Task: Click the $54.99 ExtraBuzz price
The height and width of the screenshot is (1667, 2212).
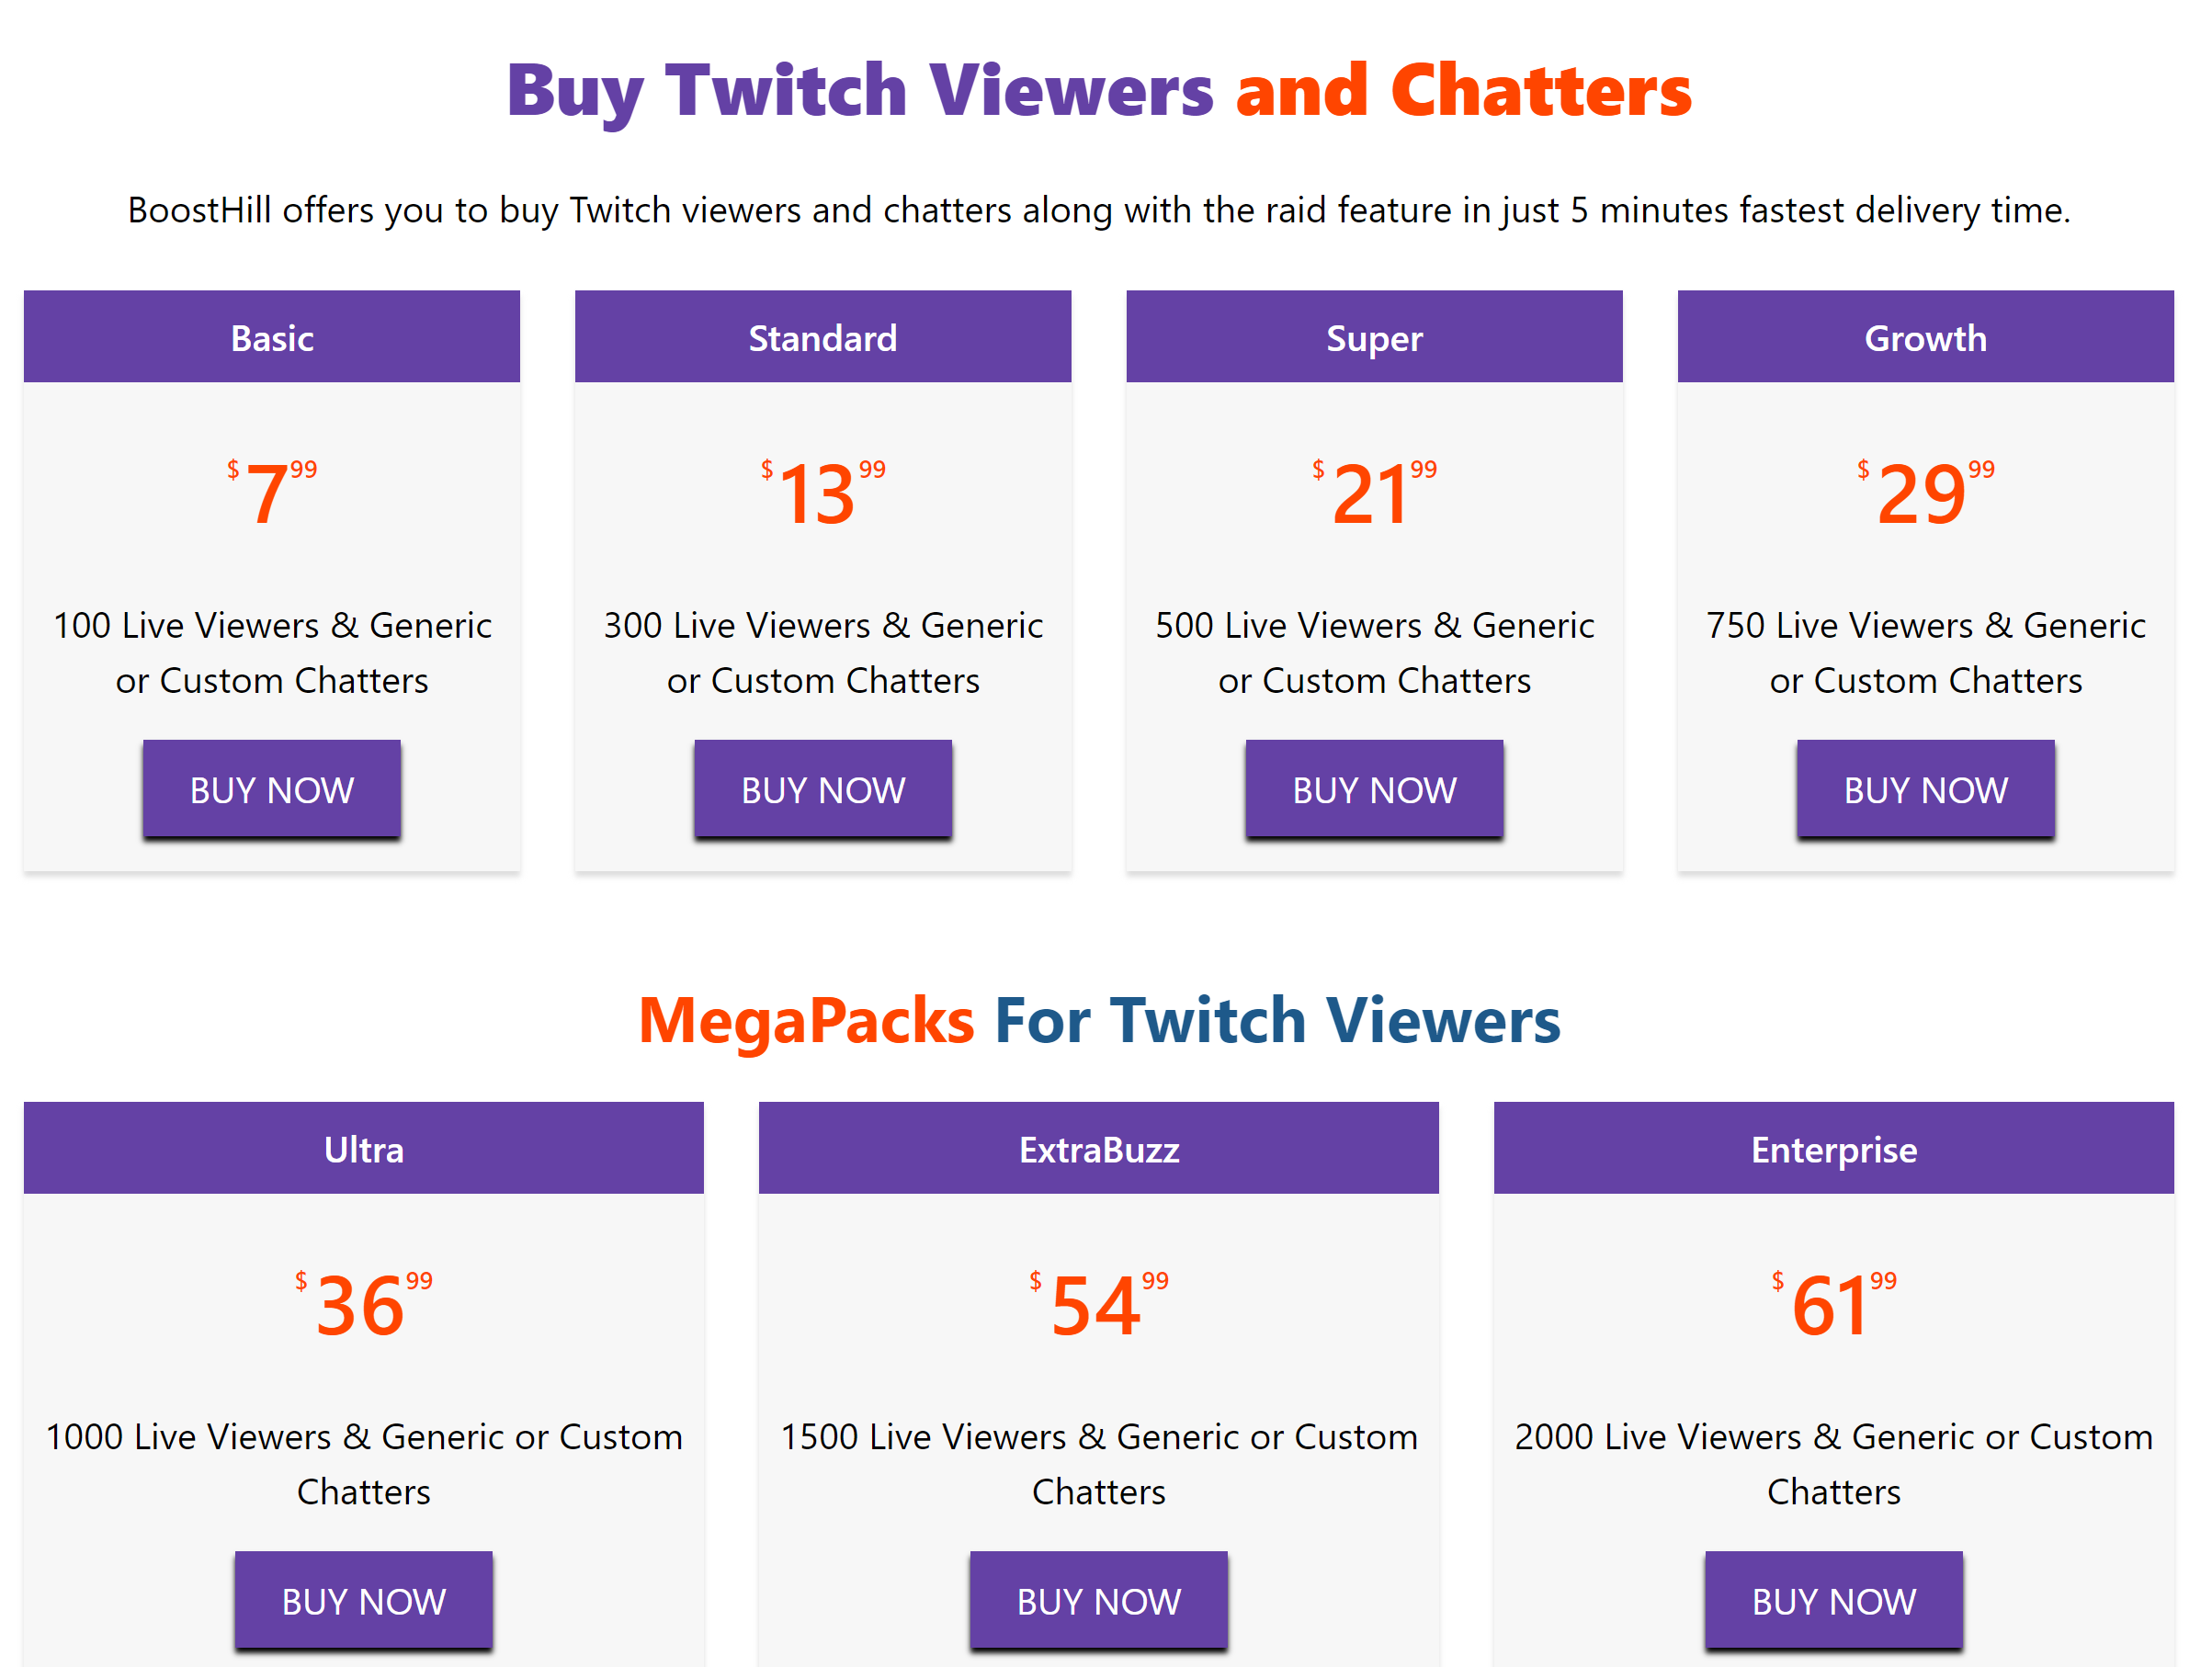Action: pyautogui.click(x=1099, y=1304)
